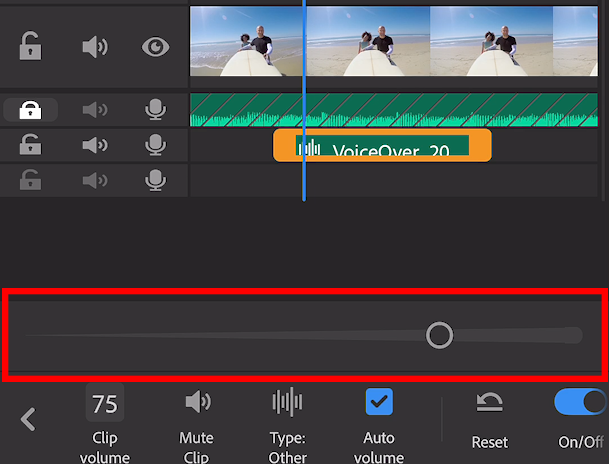Click the blue playhead line
The image size is (609, 464).
[304, 100]
